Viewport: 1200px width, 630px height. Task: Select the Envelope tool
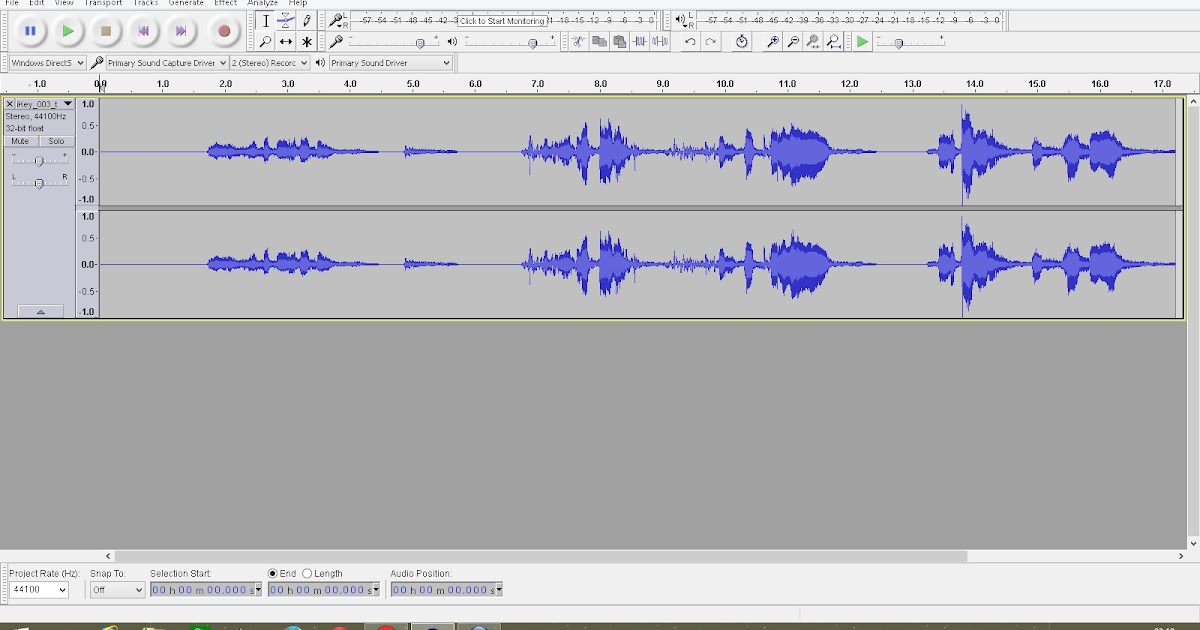287,20
